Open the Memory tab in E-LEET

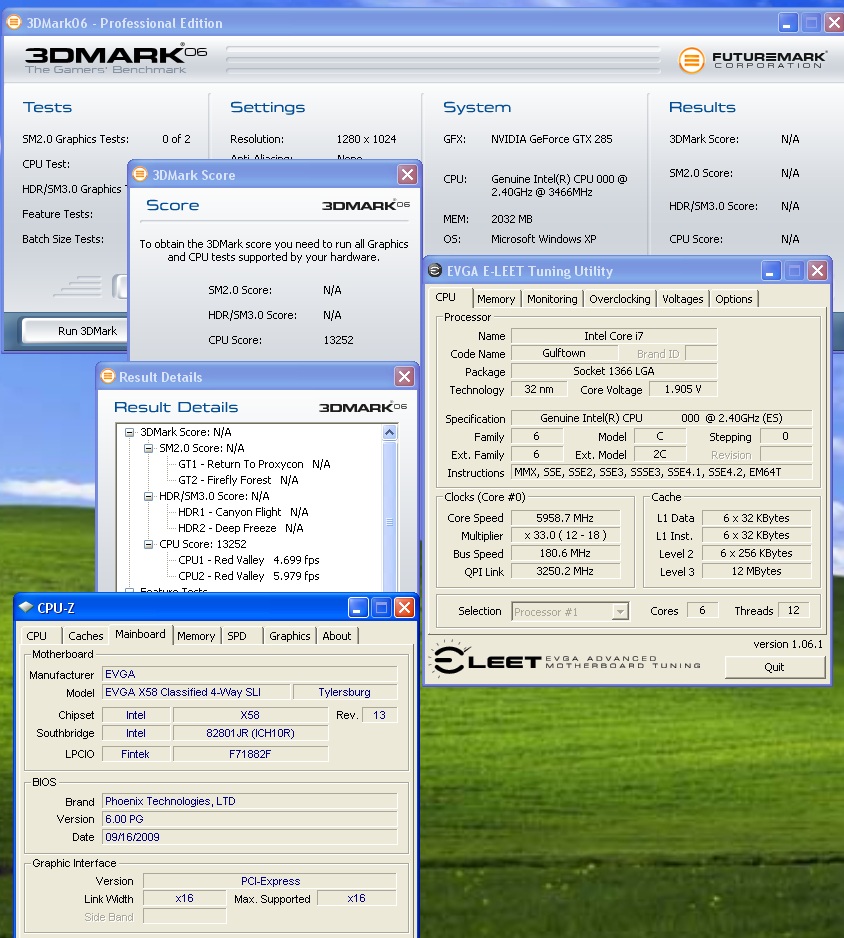tap(496, 299)
